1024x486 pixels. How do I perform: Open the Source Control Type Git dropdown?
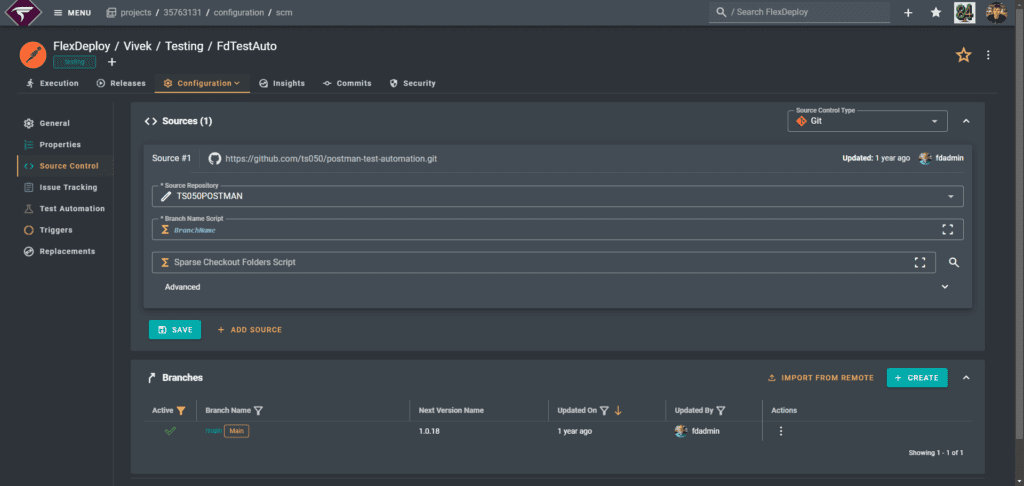click(x=867, y=122)
